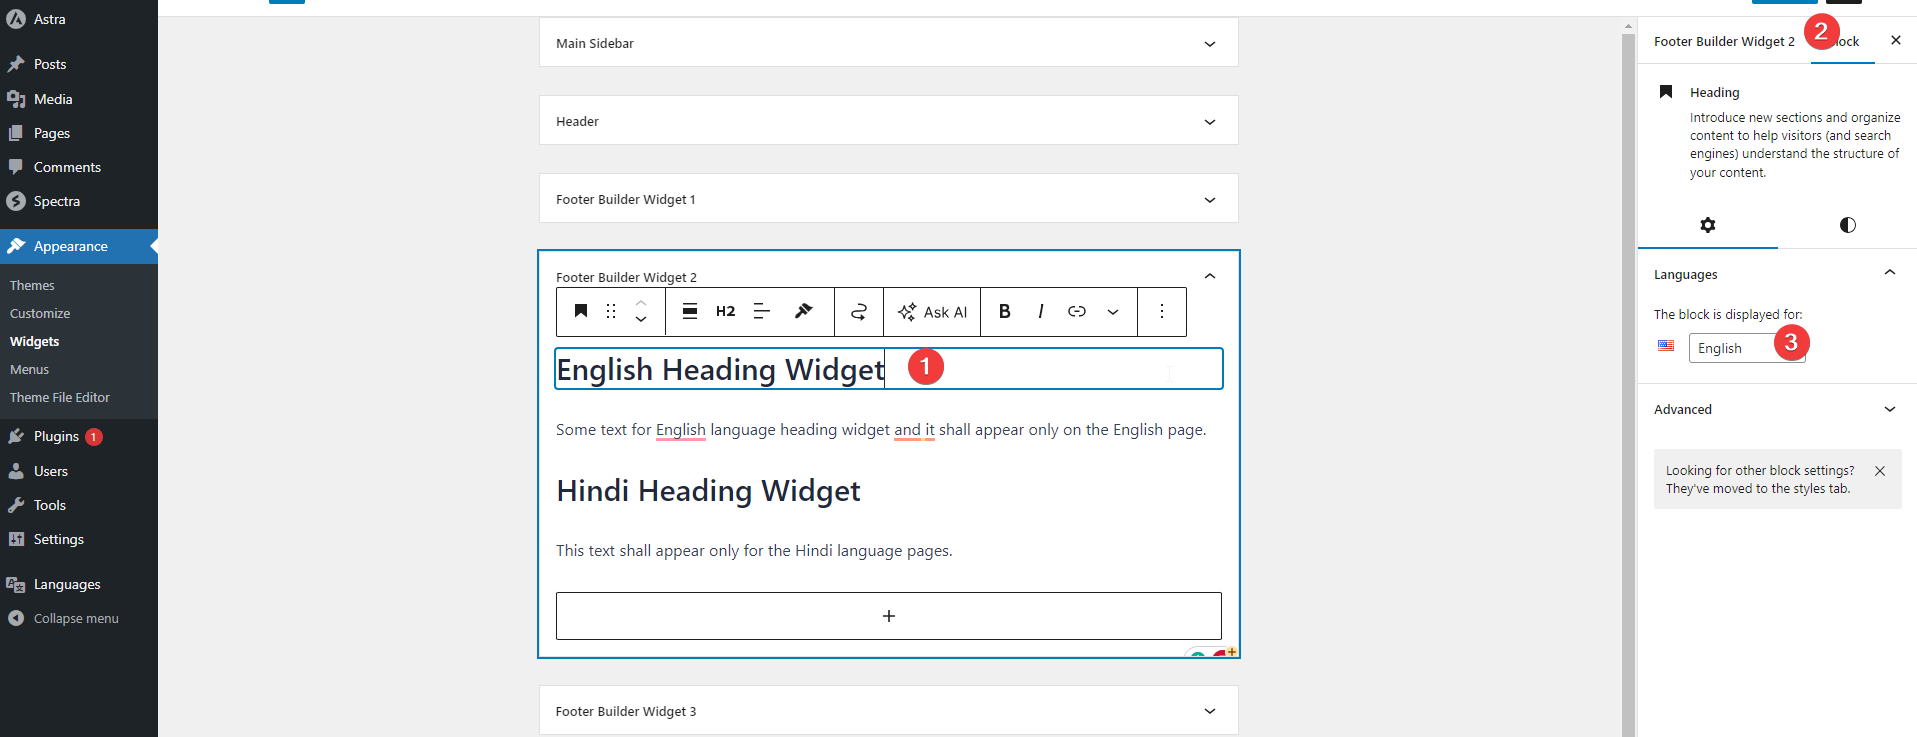Screen dimensions: 1917x737
Task: Insert a link with the link icon
Action: click(x=1077, y=311)
